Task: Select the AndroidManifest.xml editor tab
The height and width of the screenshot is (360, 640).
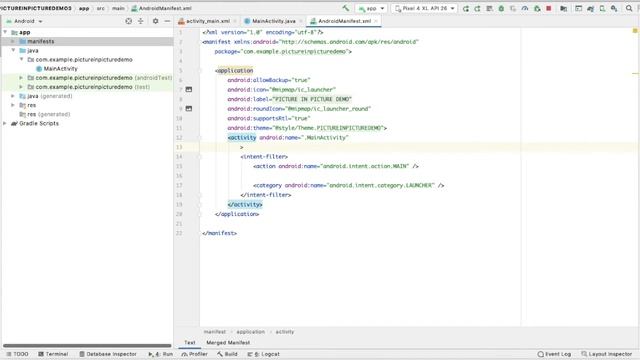Action: pos(344,21)
